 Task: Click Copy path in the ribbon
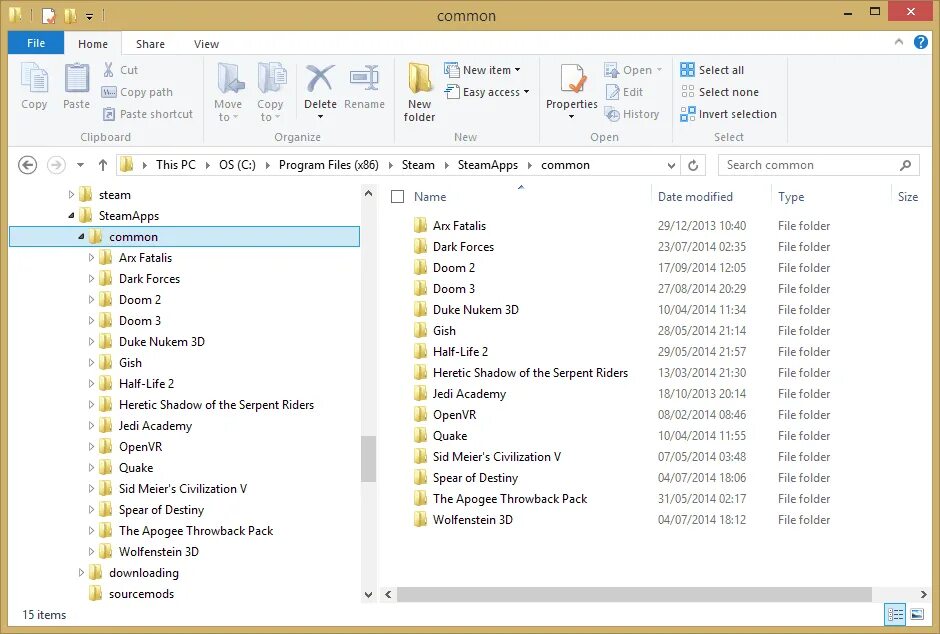point(138,92)
